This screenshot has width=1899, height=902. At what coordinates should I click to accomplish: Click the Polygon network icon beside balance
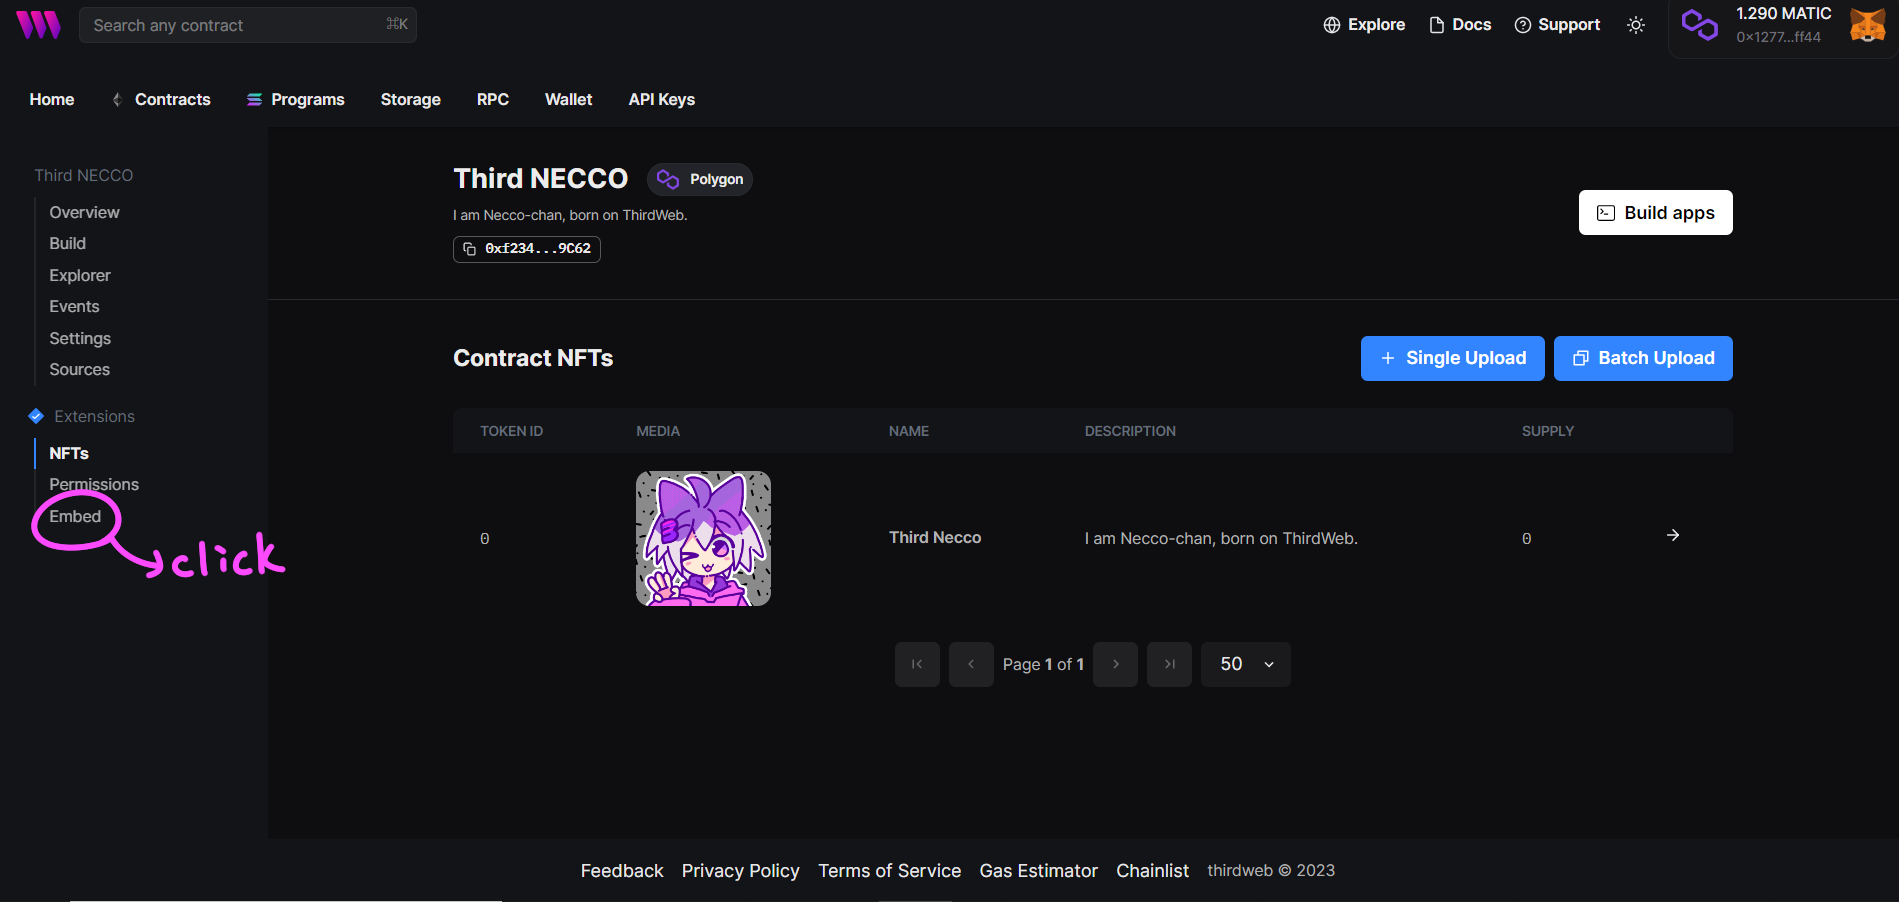pyautogui.click(x=1700, y=25)
